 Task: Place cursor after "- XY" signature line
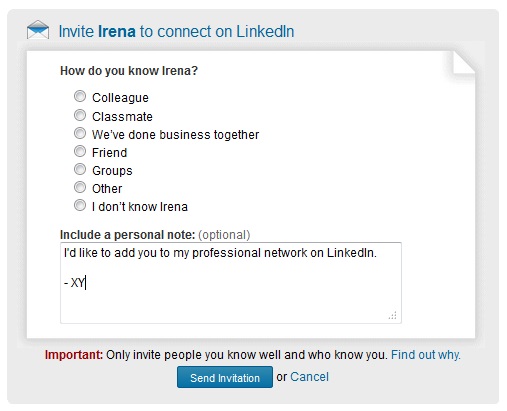tap(86, 283)
